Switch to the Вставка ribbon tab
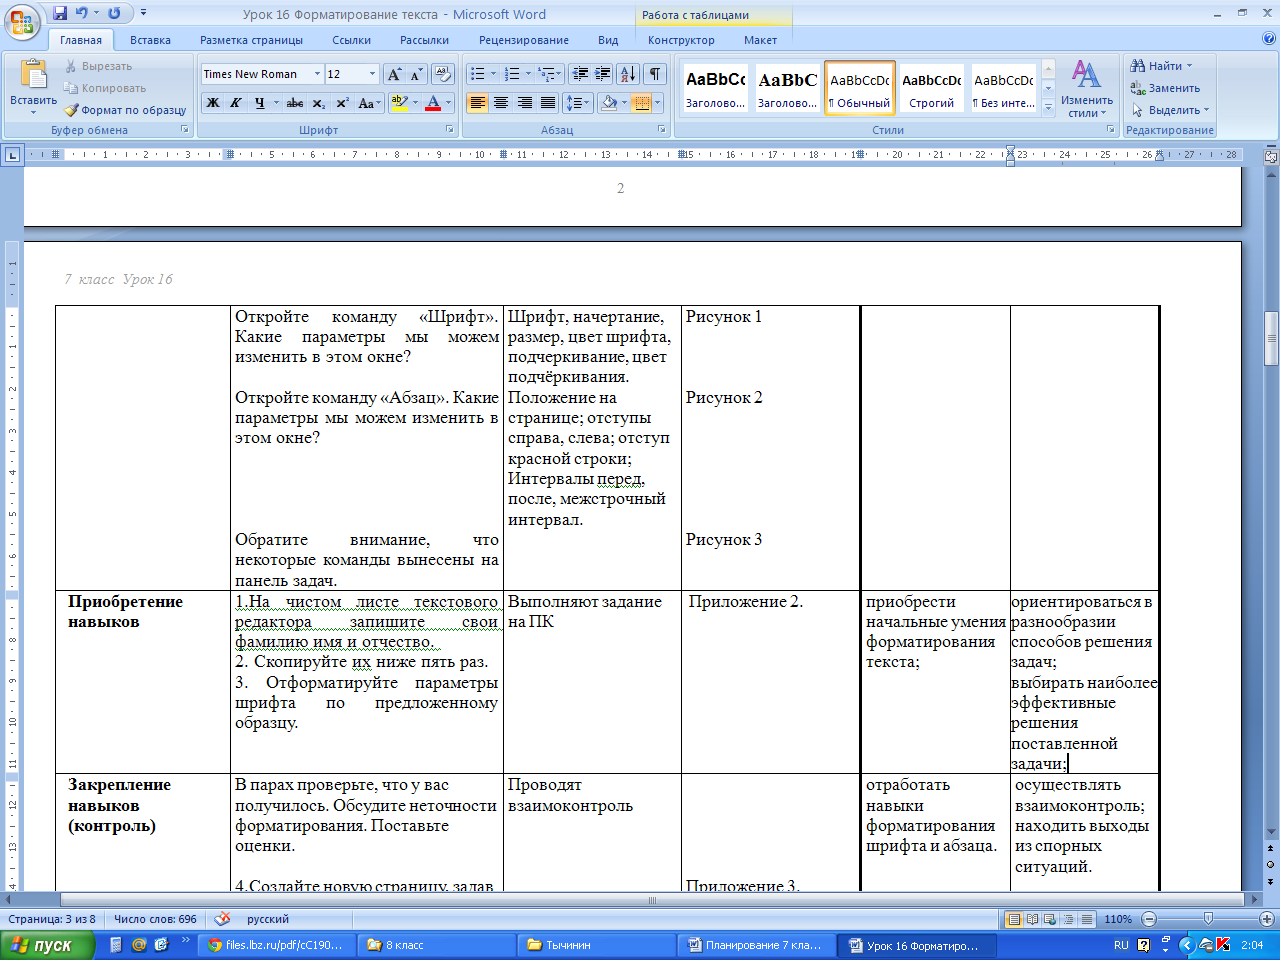 [150, 40]
